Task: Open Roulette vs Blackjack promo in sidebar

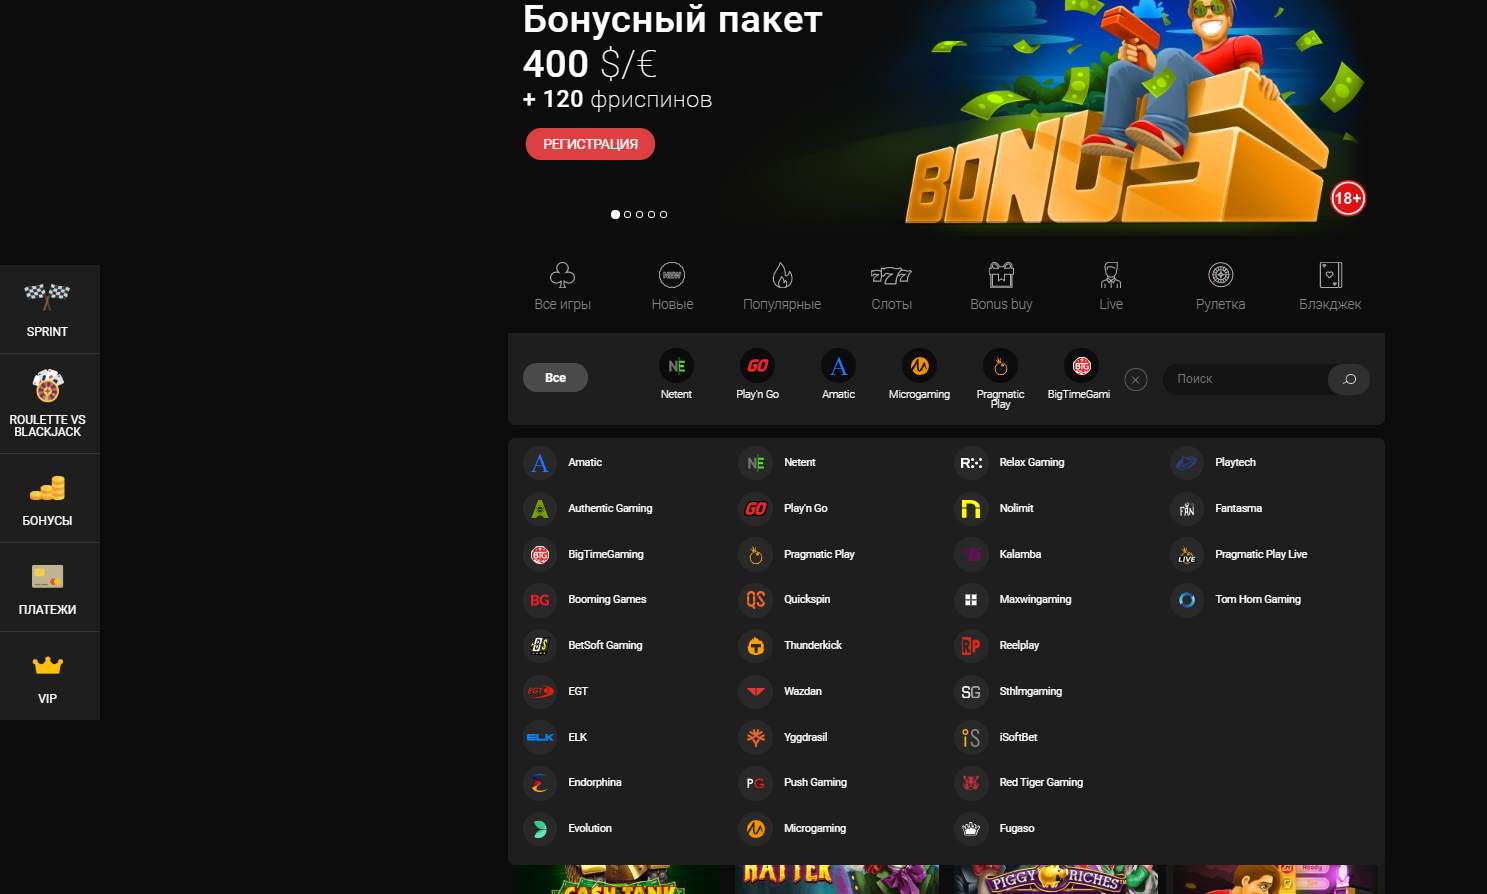Action: tap(47, 385)
